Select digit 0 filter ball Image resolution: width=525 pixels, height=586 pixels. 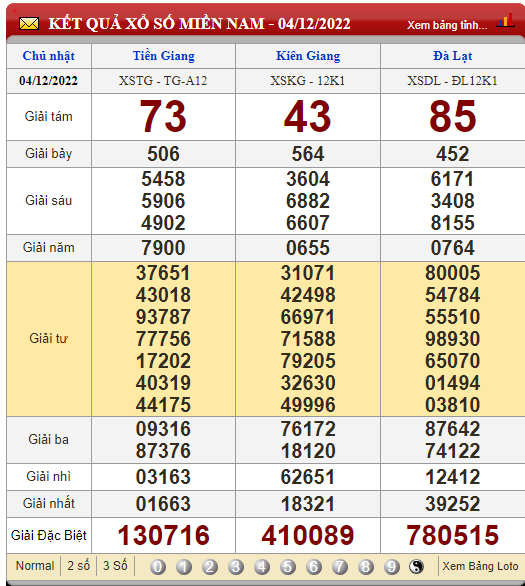pyautogui.click(x=158, y=567)
